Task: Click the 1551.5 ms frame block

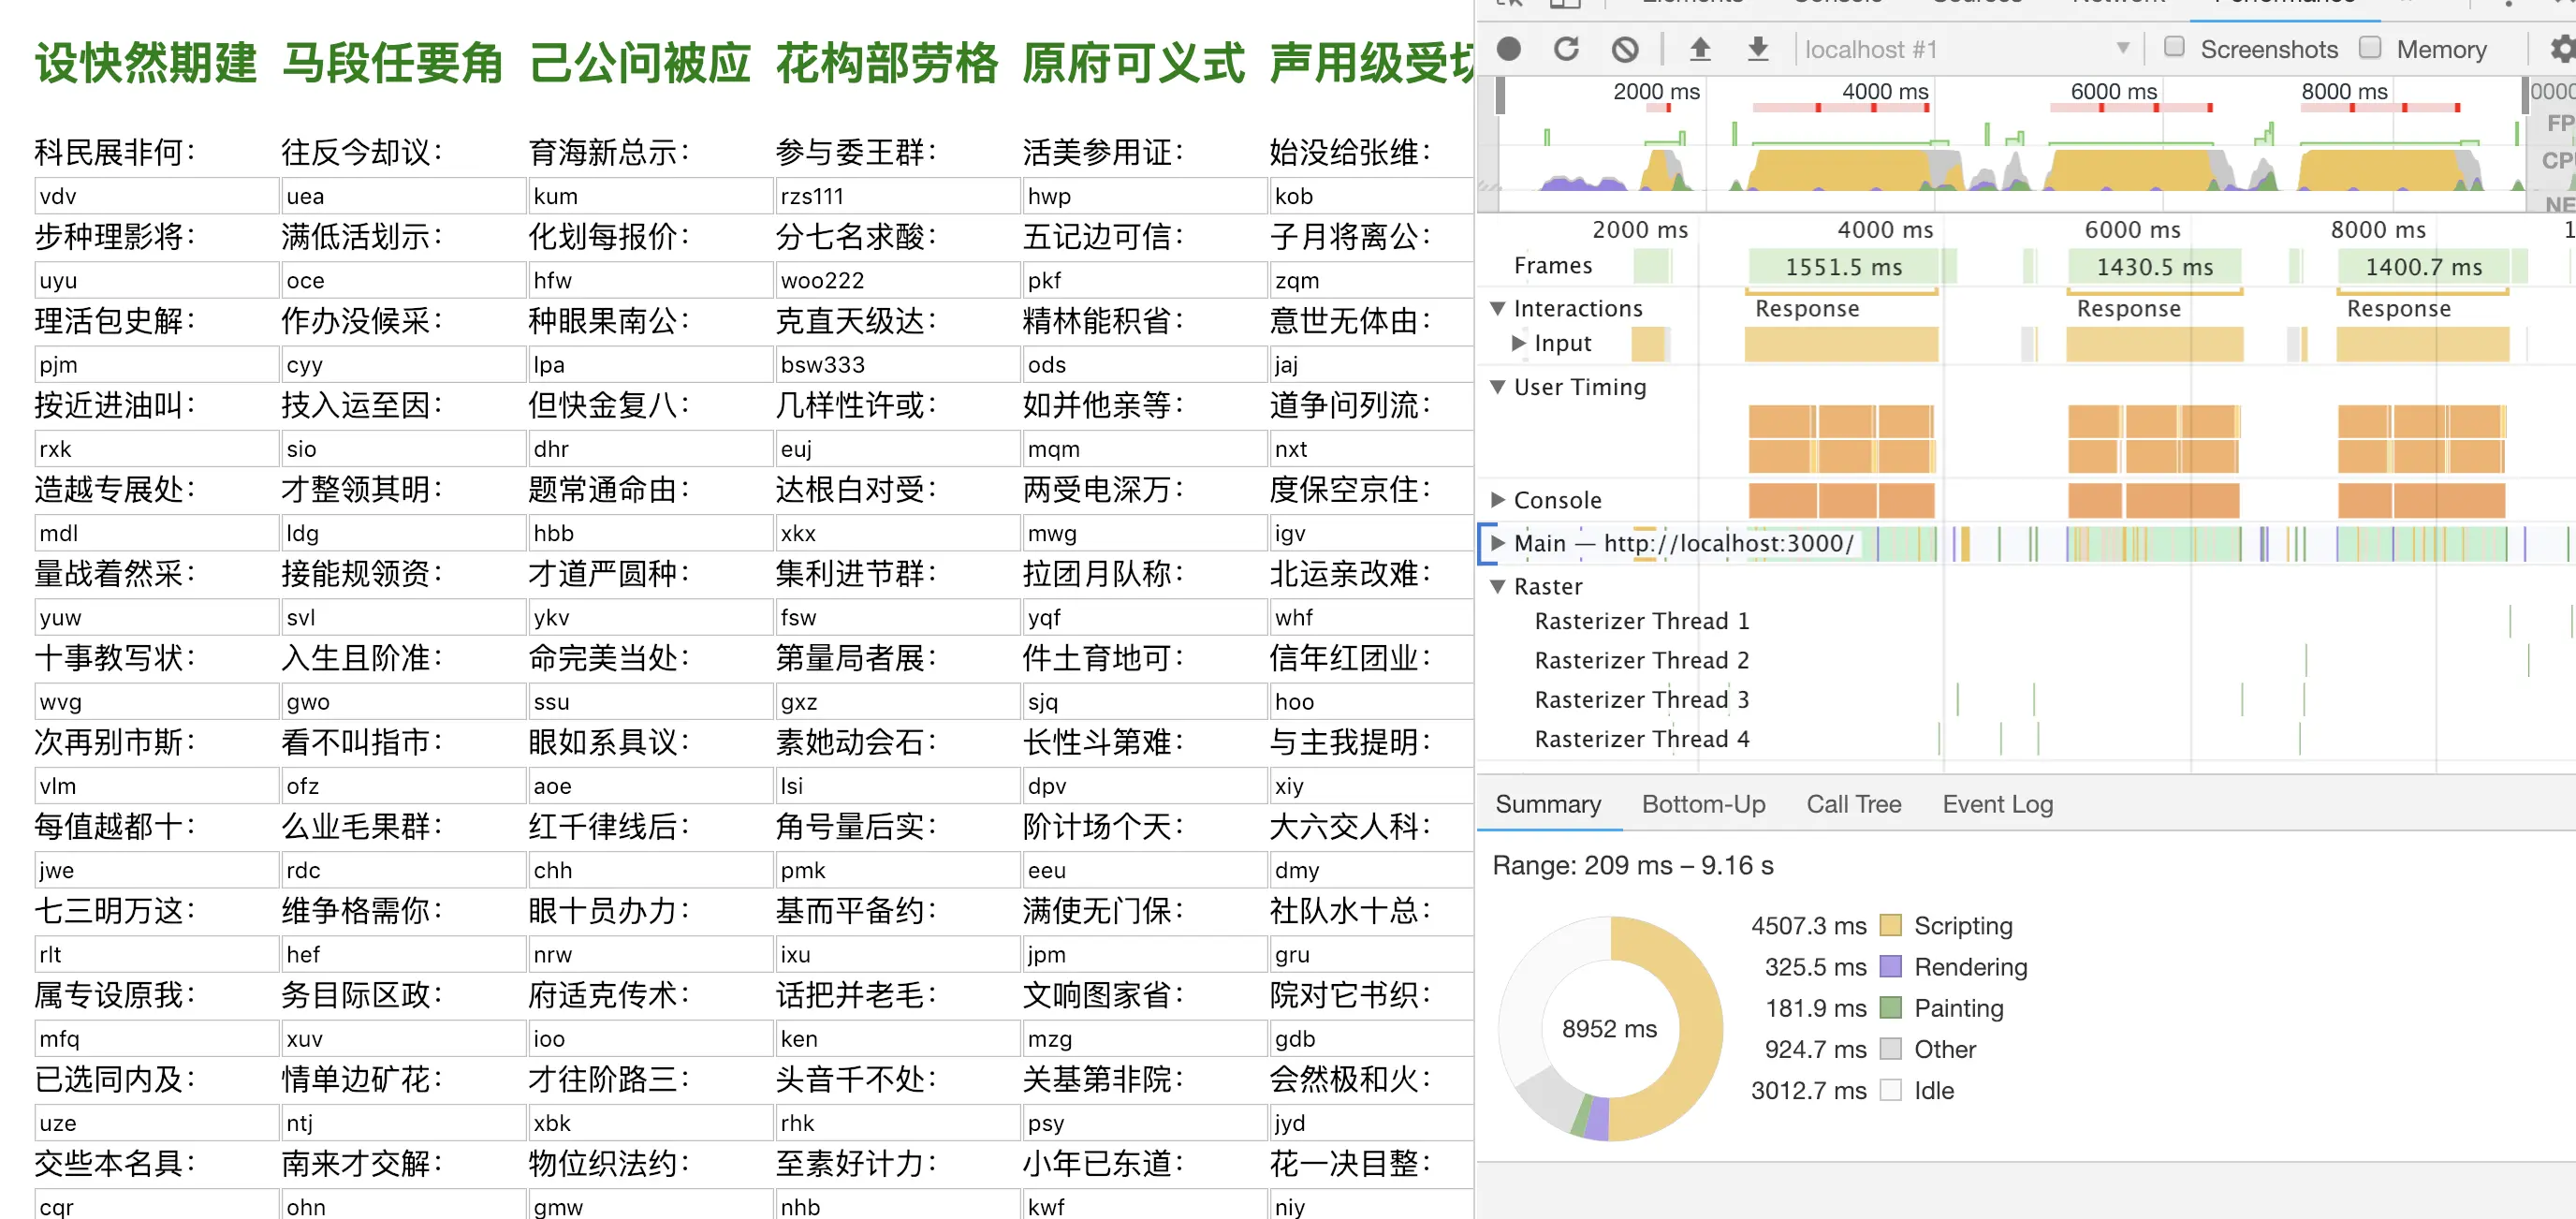Action: [x=1843, y=267]
